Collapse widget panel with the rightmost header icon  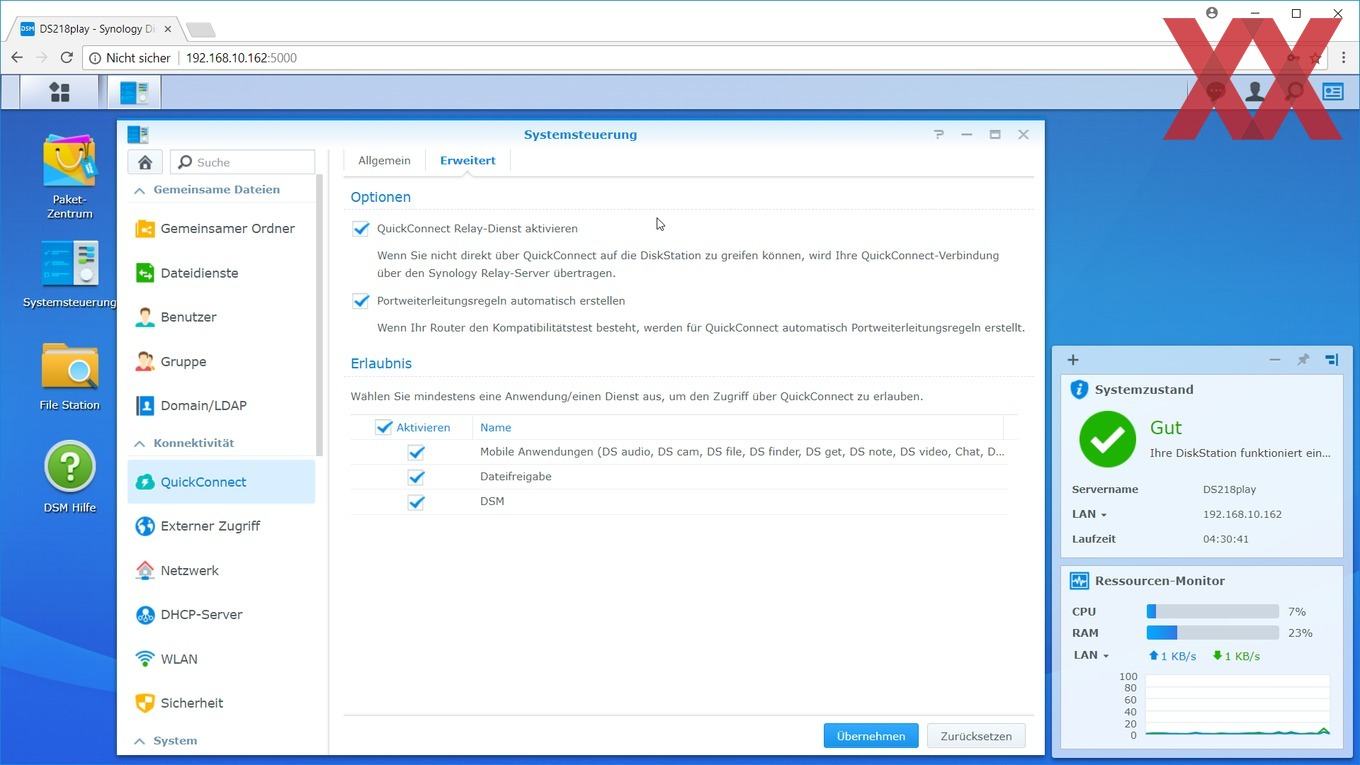(x=1332, y=360)
